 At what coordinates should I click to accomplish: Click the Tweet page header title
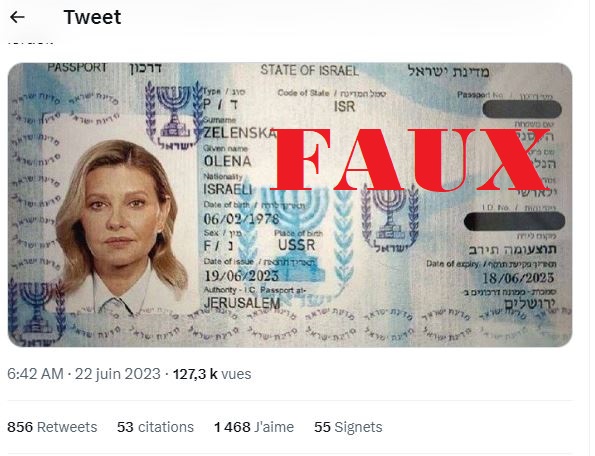(93, 17)
